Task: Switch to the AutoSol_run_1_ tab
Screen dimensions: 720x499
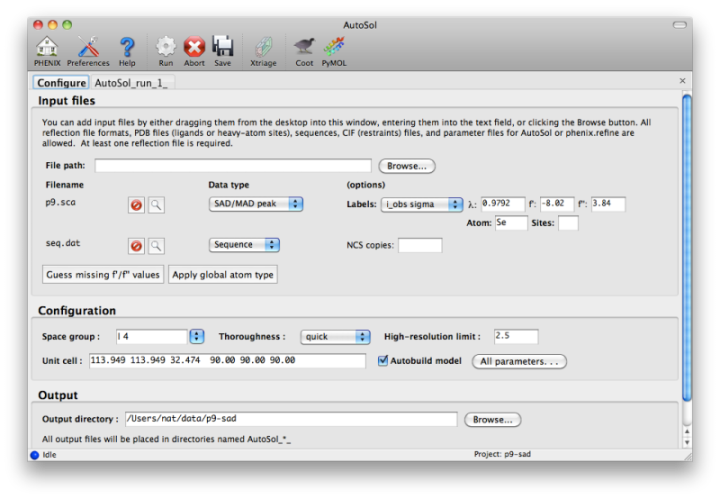Action: pyautogui.click(x=131, y=82)
